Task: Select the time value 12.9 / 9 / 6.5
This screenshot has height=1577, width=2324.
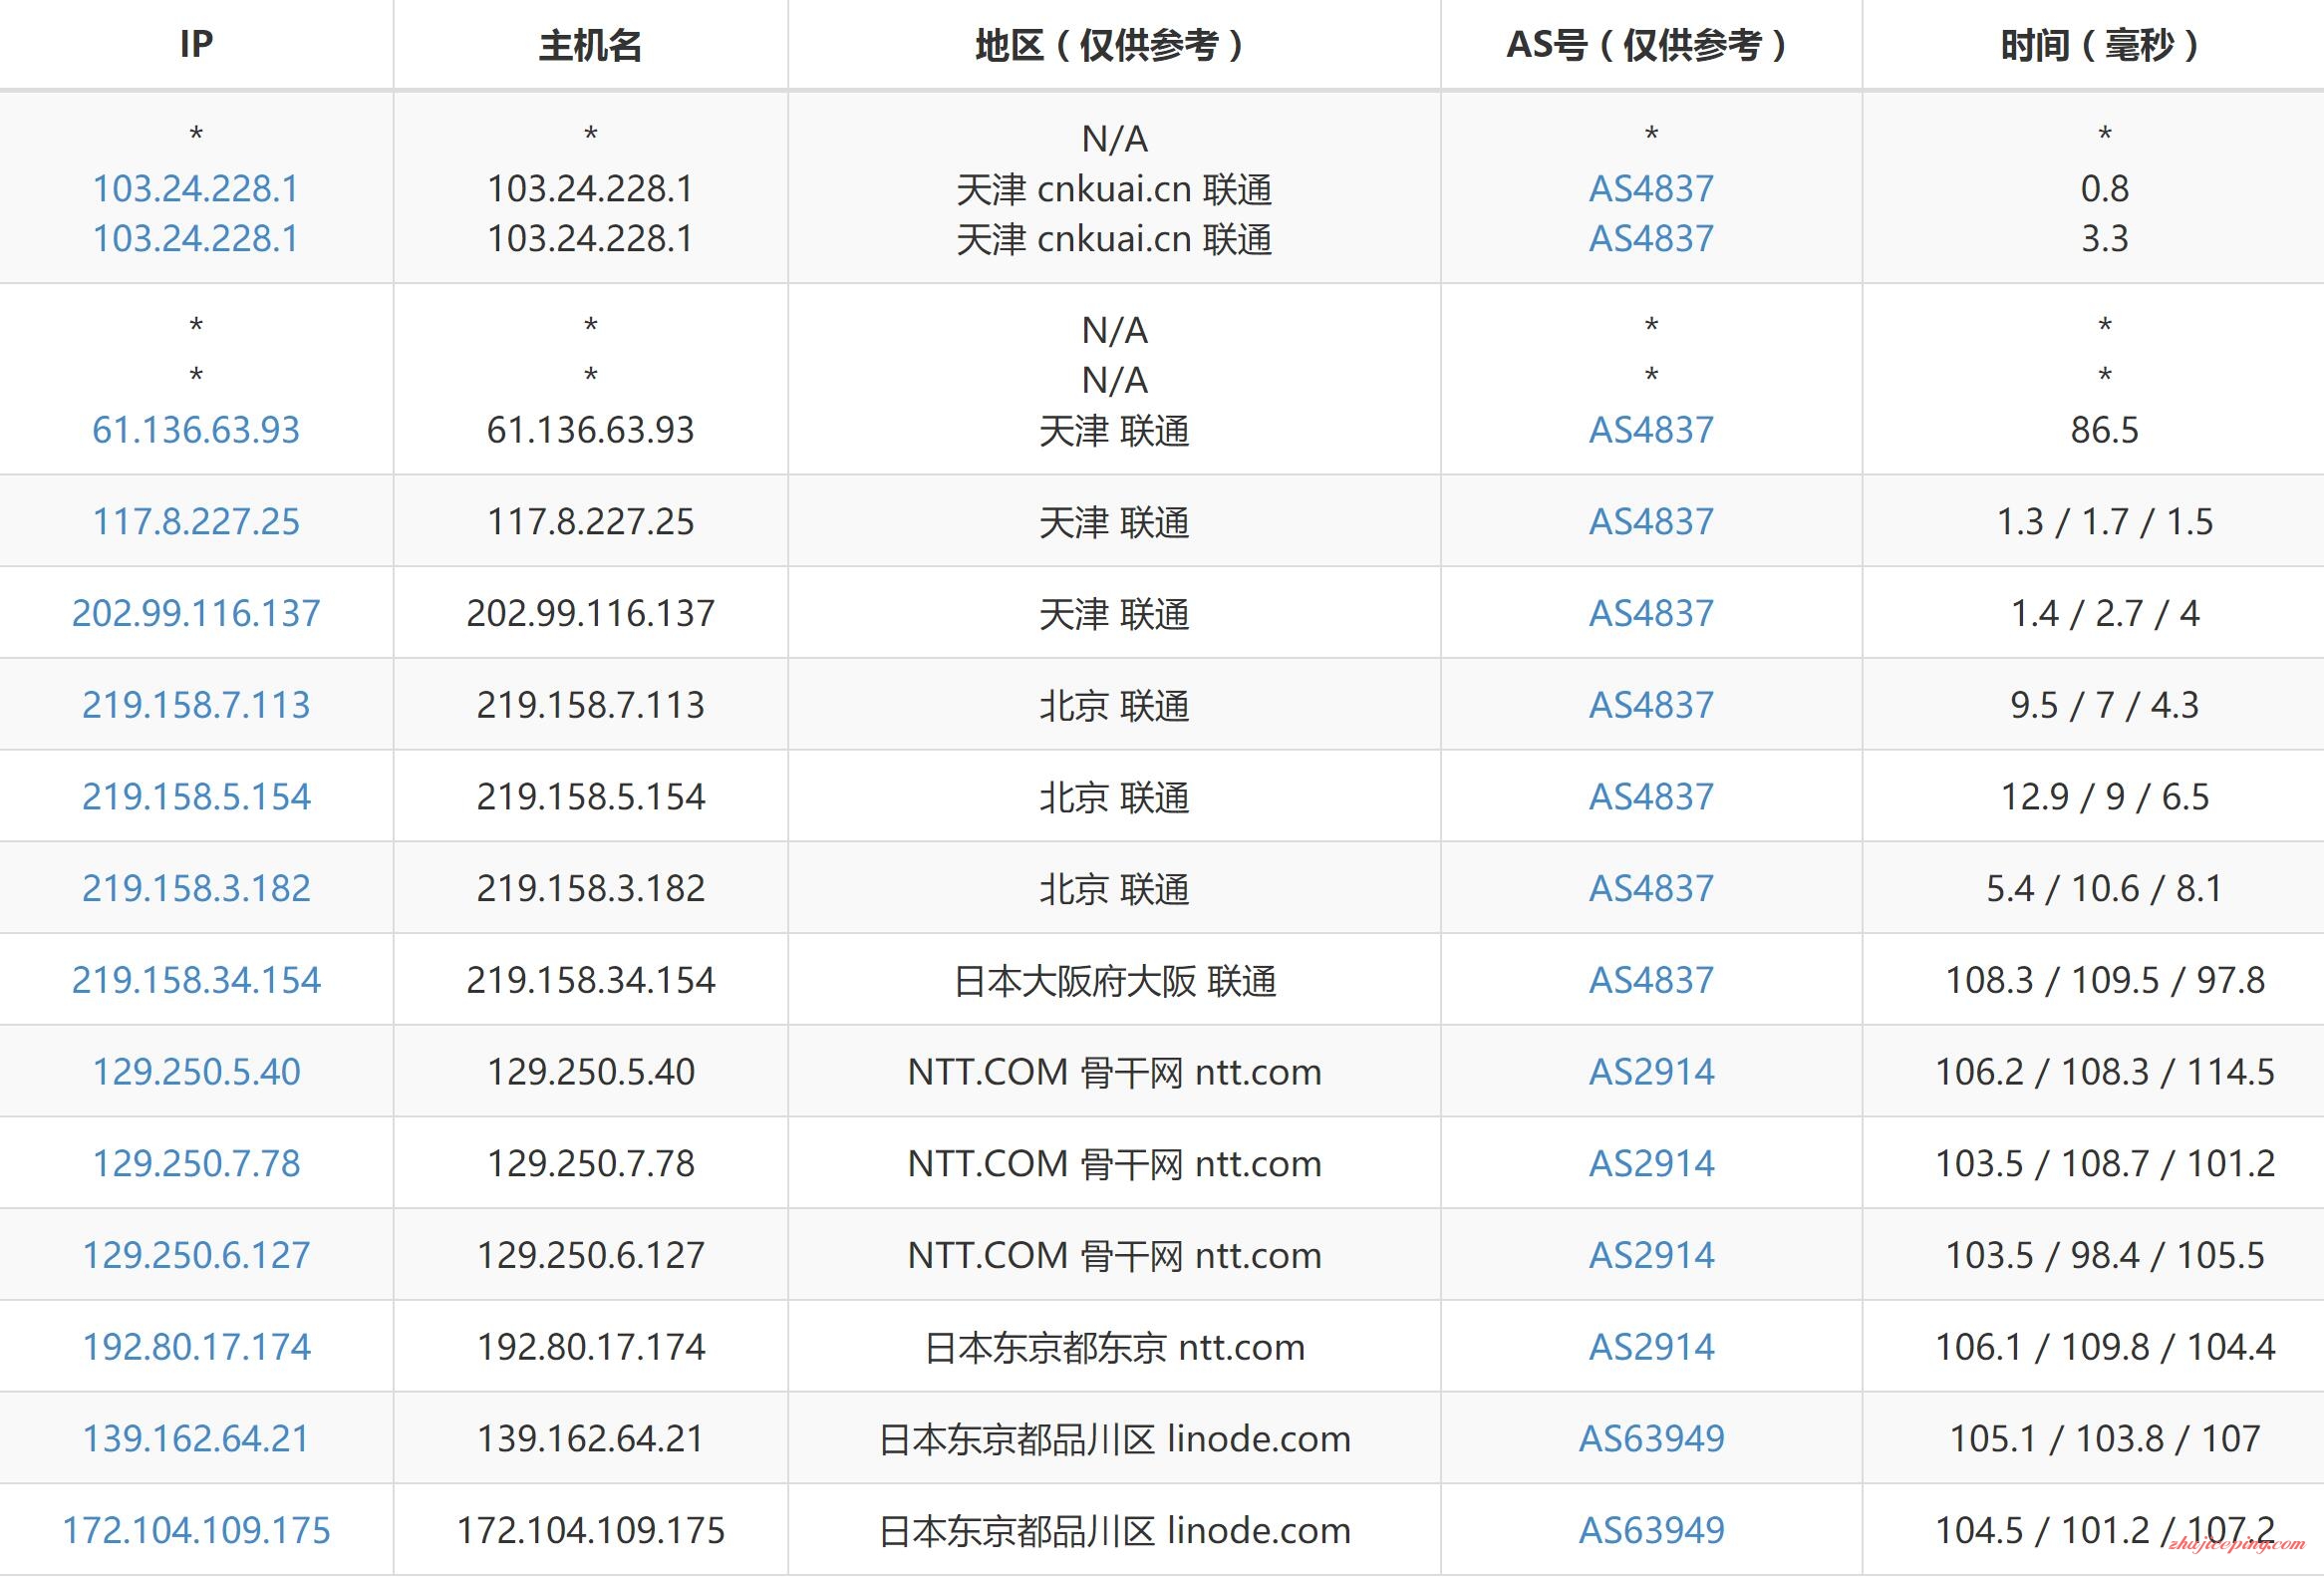Action: 2104,797
